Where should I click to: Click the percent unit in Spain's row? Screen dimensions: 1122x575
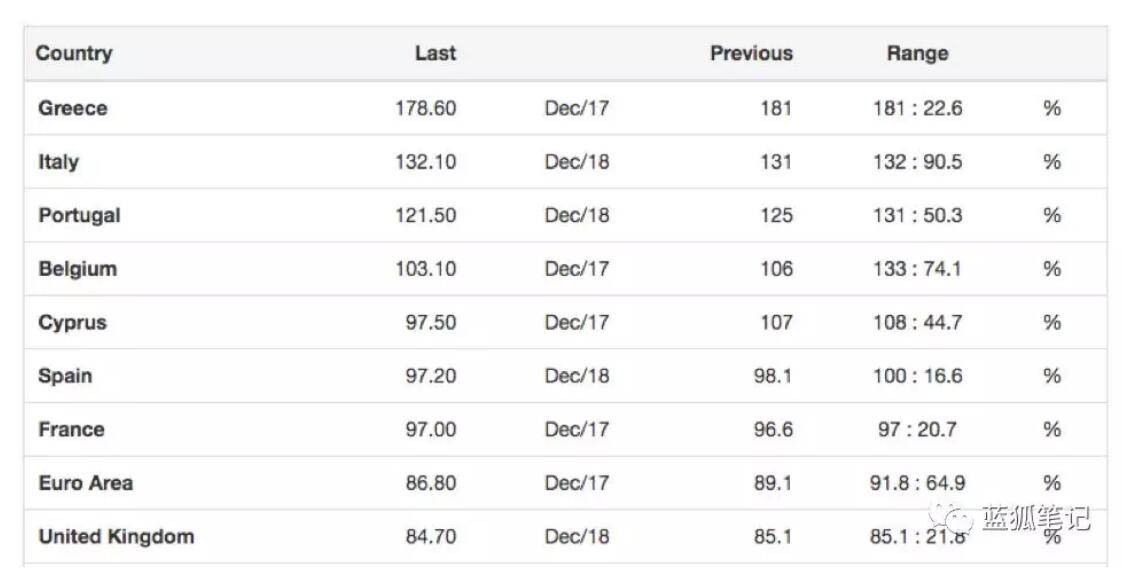point(1051,376)
